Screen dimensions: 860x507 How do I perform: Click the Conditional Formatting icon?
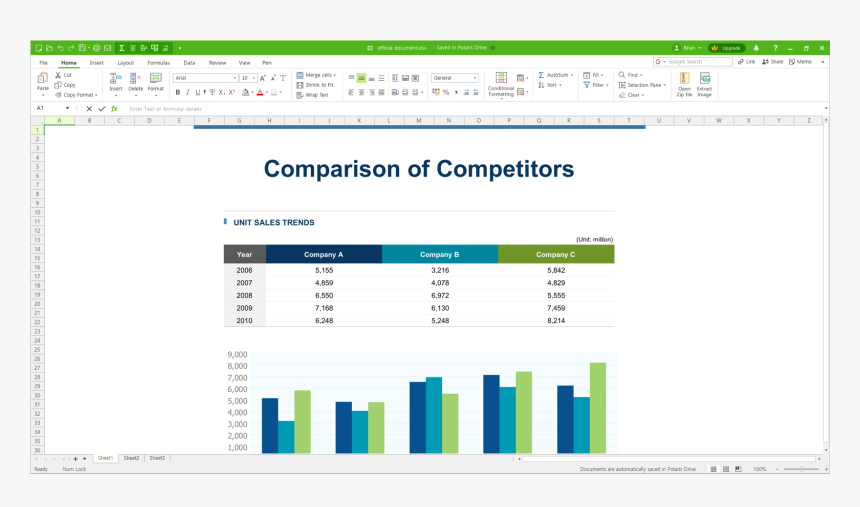click(x=501, y=79)
